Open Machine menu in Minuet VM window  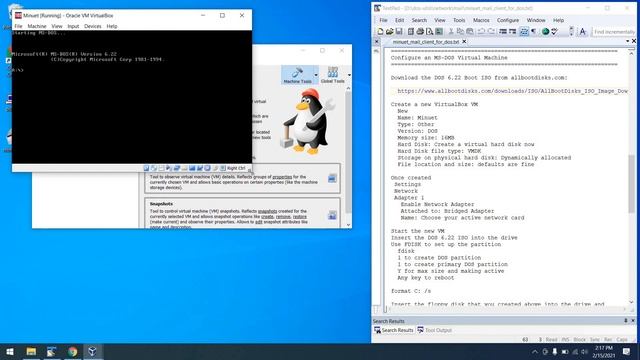pyautogui.click(x=37, y=26)
